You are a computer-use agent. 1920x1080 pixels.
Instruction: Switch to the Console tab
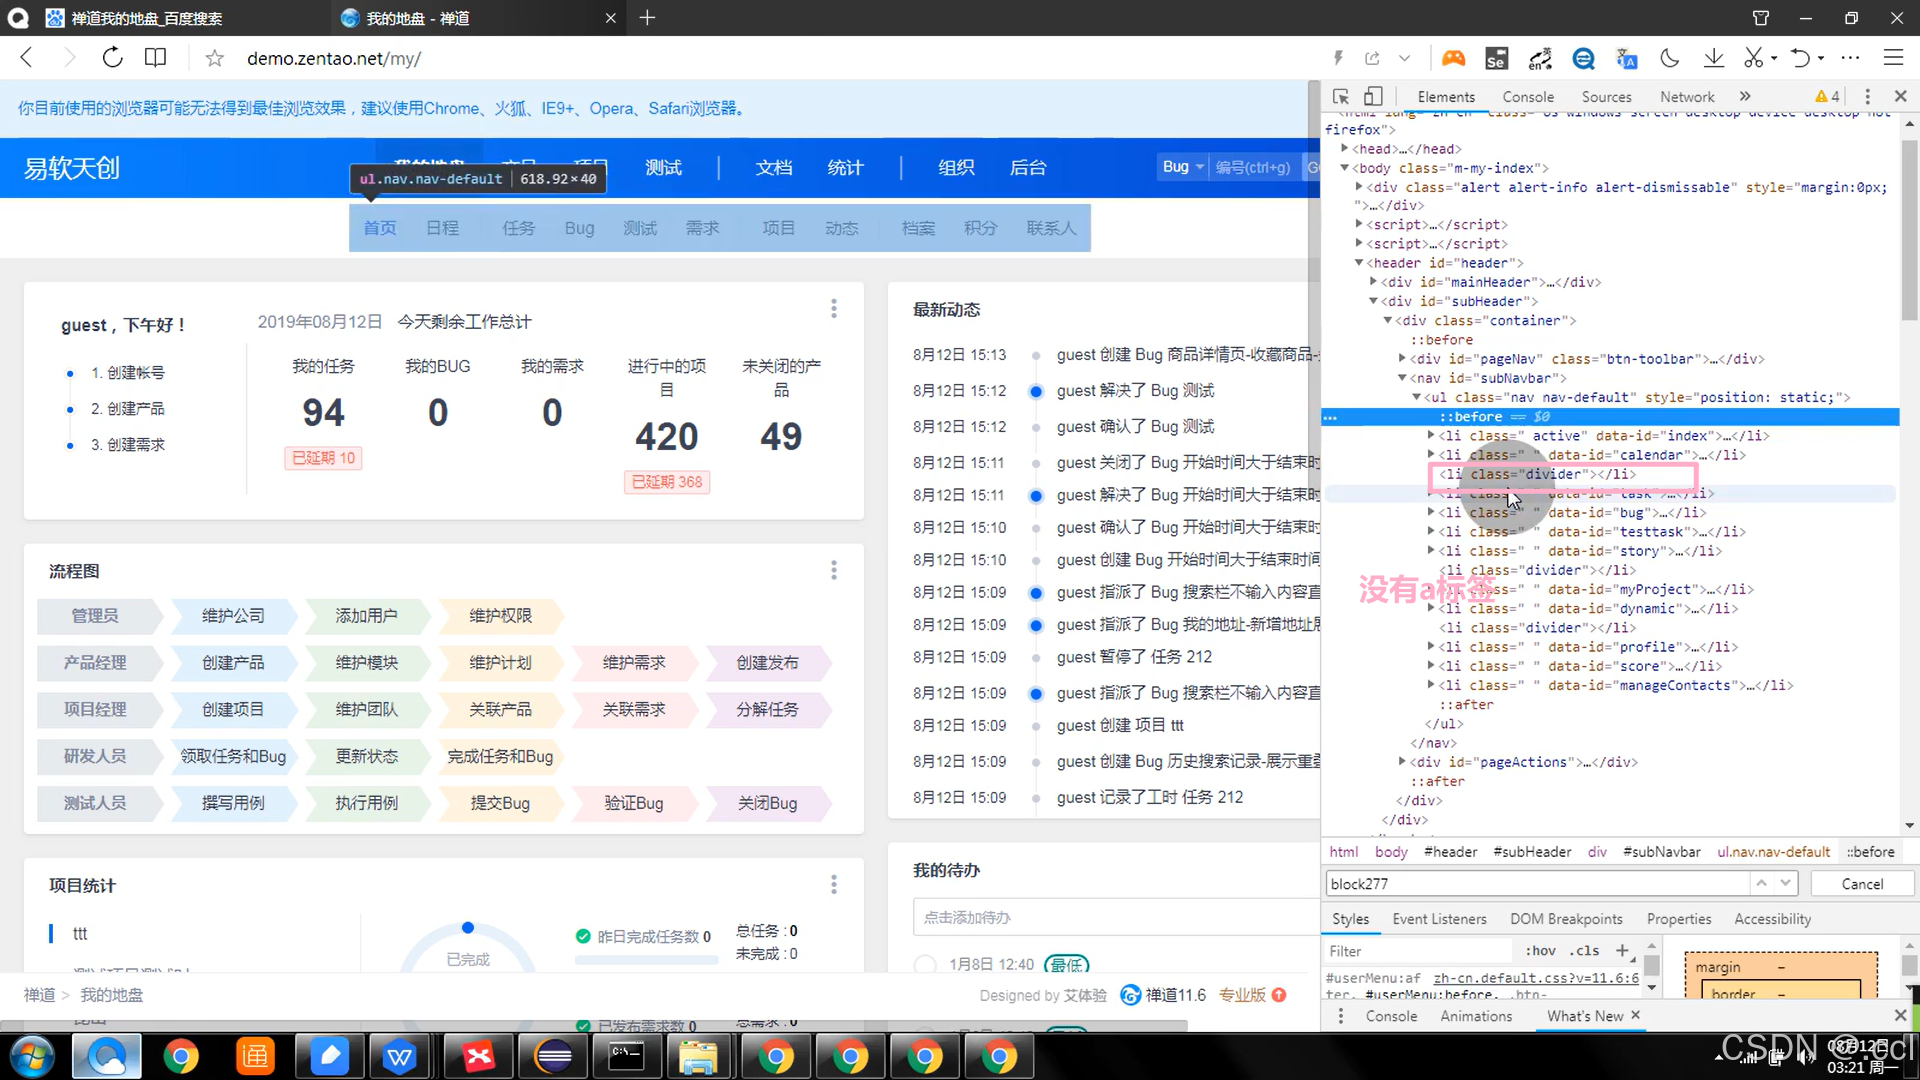pyautogui.click(x=1527, y=97)
